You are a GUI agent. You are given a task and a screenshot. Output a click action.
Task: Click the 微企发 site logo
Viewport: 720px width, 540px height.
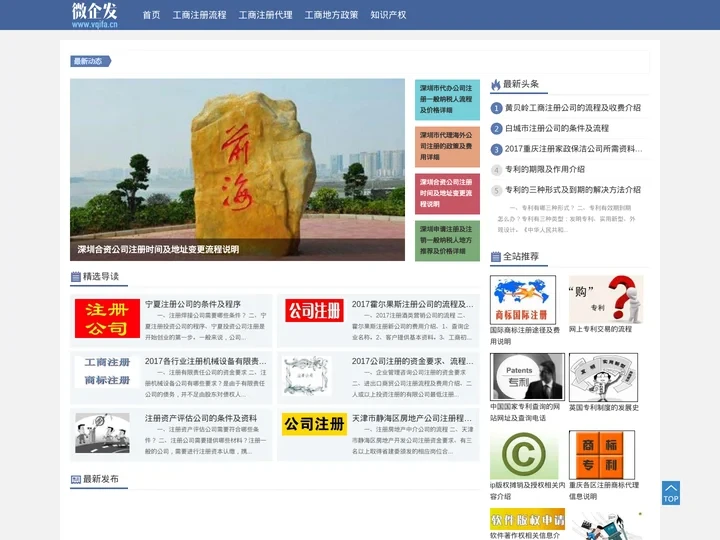[x=95, y=15]
